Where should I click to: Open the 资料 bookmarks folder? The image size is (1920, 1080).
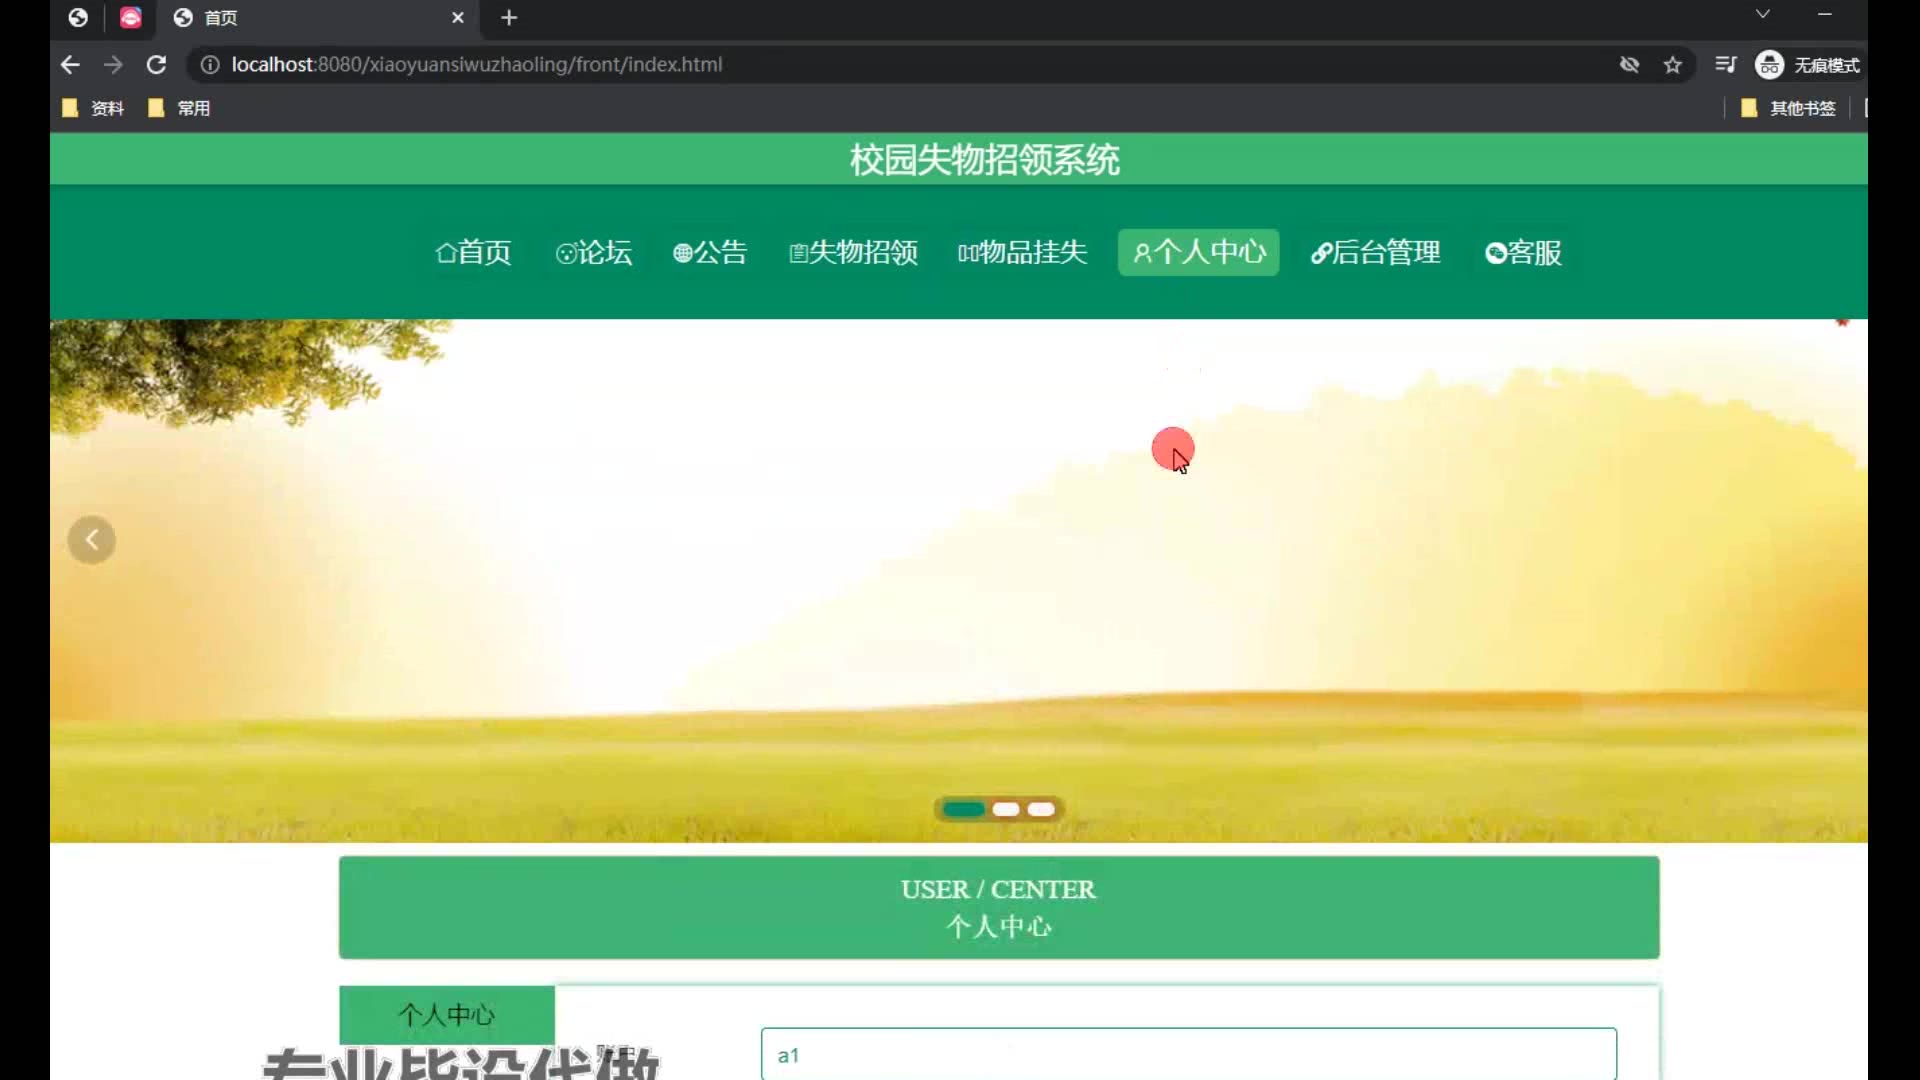coord(94,108)
